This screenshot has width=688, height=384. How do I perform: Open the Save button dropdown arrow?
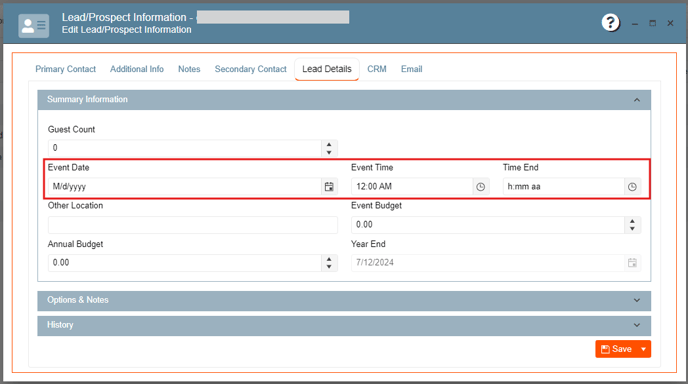click(x=644, y=349)
